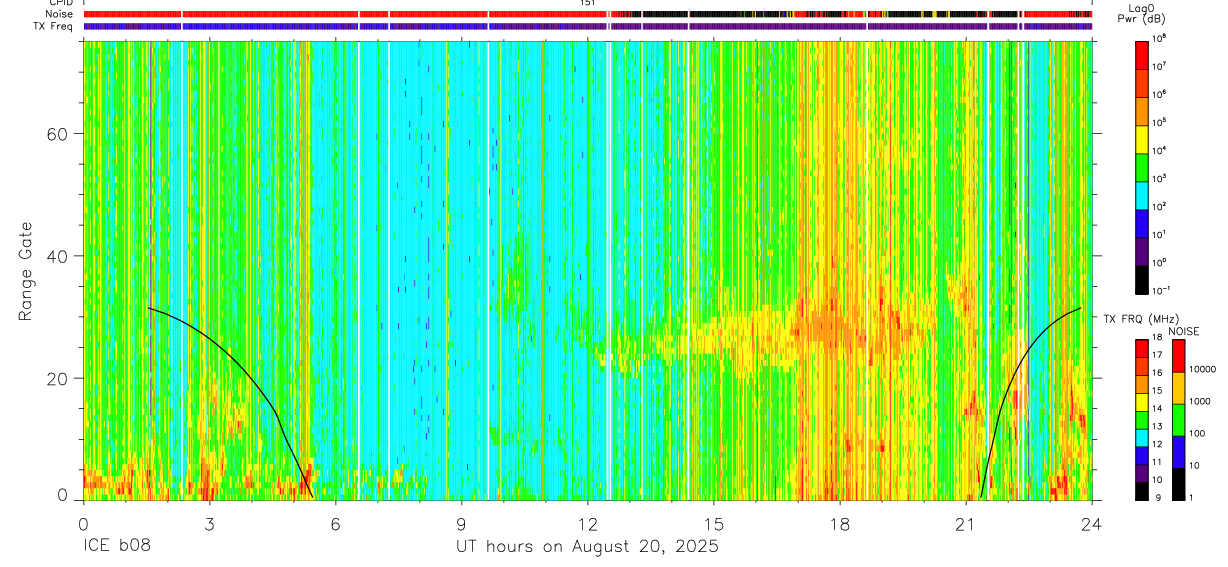Click the 14 label on TX FRQ legend
Viewport: 1228px width, 567px height.
click(x=1158, y=410)
